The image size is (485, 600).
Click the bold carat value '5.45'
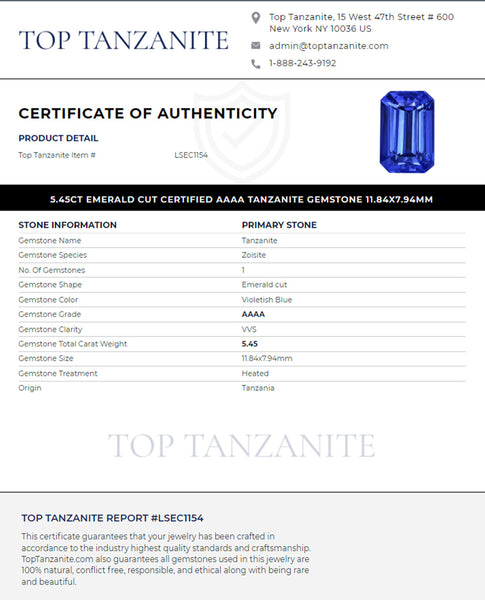[250, 344]
